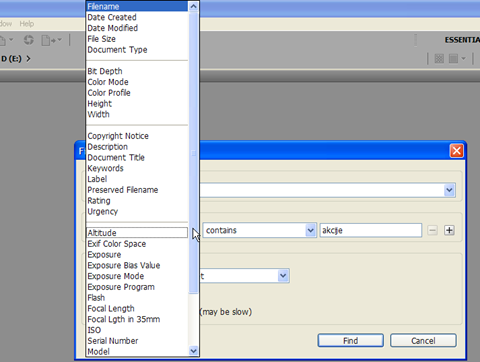Close the Find dialog

456,151
